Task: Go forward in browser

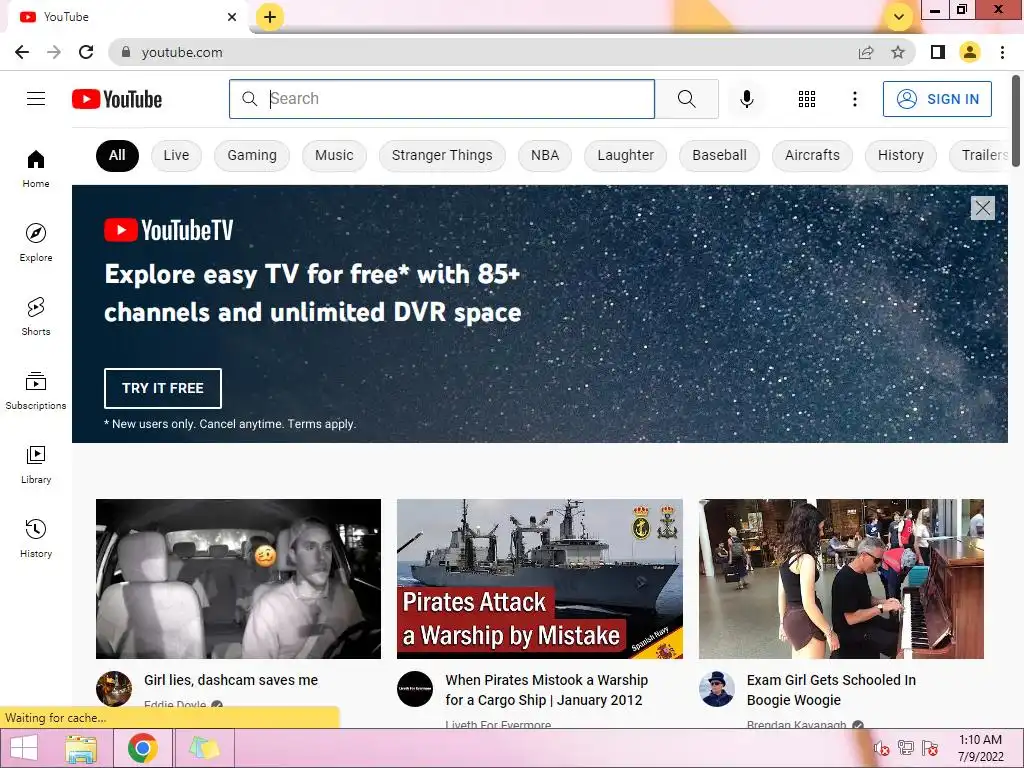Action: tap(54, 52)
